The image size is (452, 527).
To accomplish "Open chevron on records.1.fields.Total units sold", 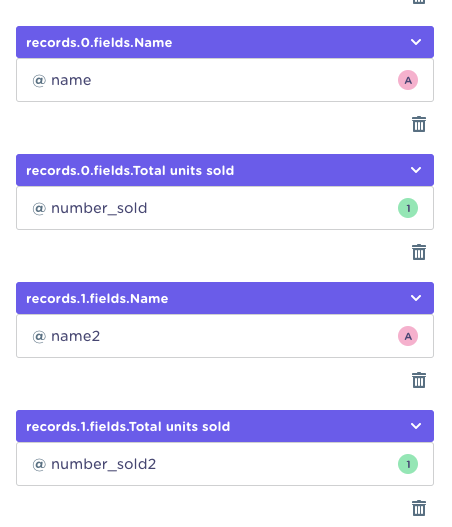I will [x=416, y=426].
